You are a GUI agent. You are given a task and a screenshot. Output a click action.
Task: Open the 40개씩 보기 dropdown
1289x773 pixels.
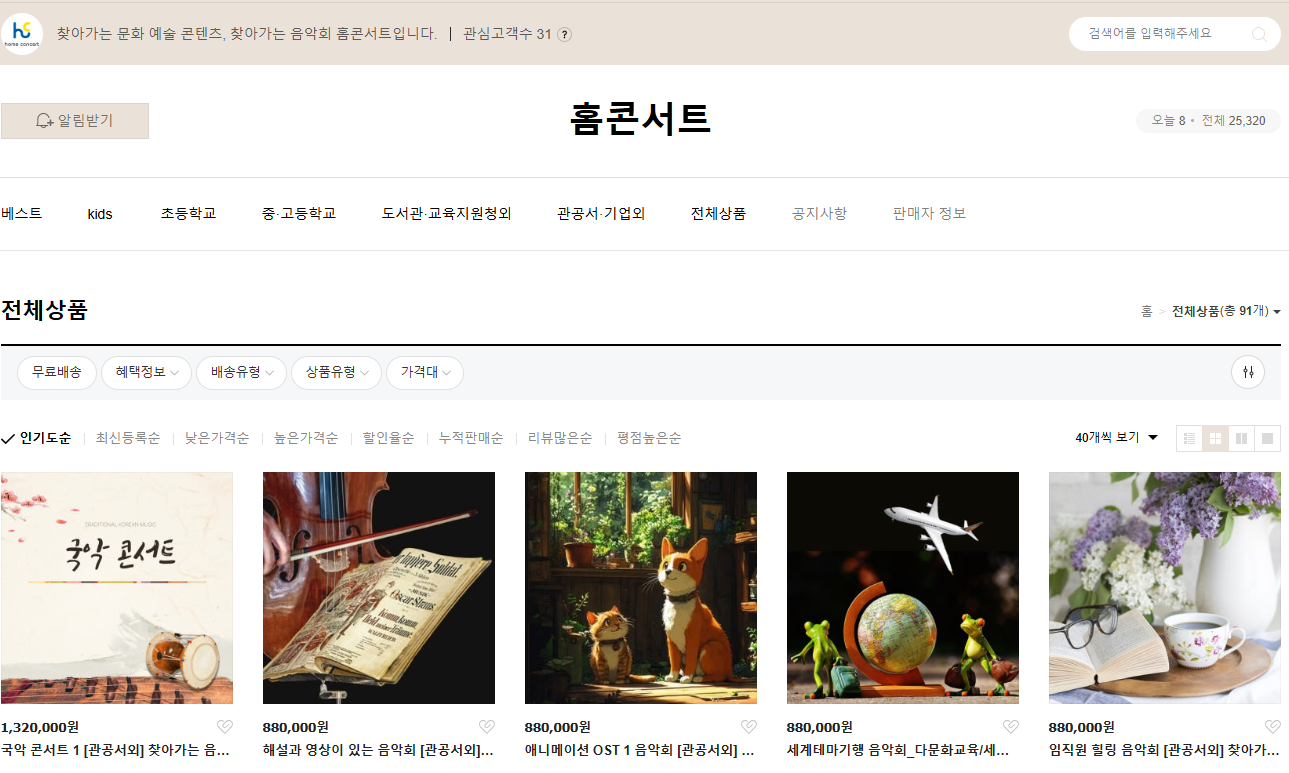click(1116, 438)
